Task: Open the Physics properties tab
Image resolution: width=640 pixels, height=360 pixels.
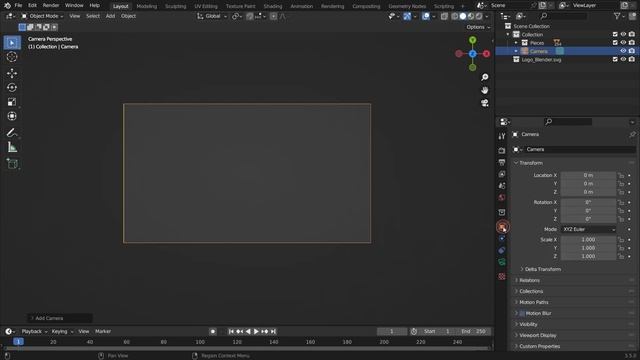Action: click(502, 238)
